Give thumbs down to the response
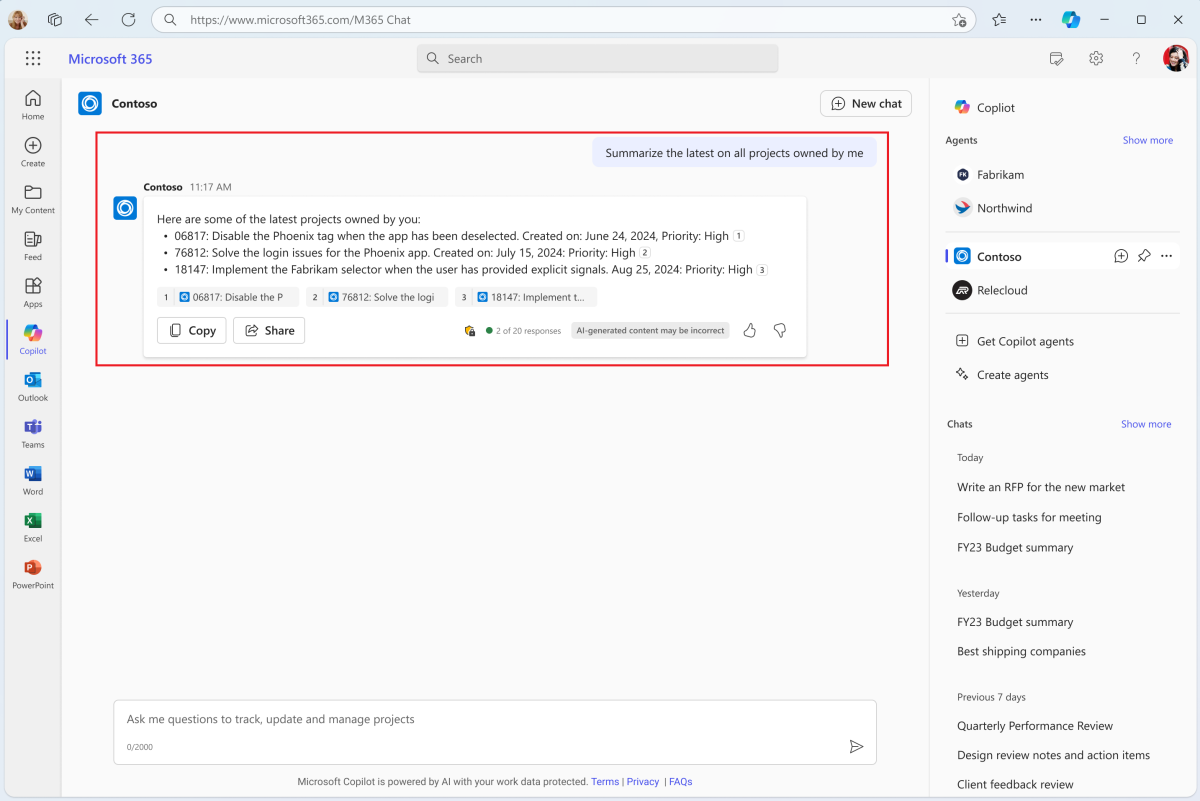Viewport: 1200px width, 801px height. click(780, 330)
